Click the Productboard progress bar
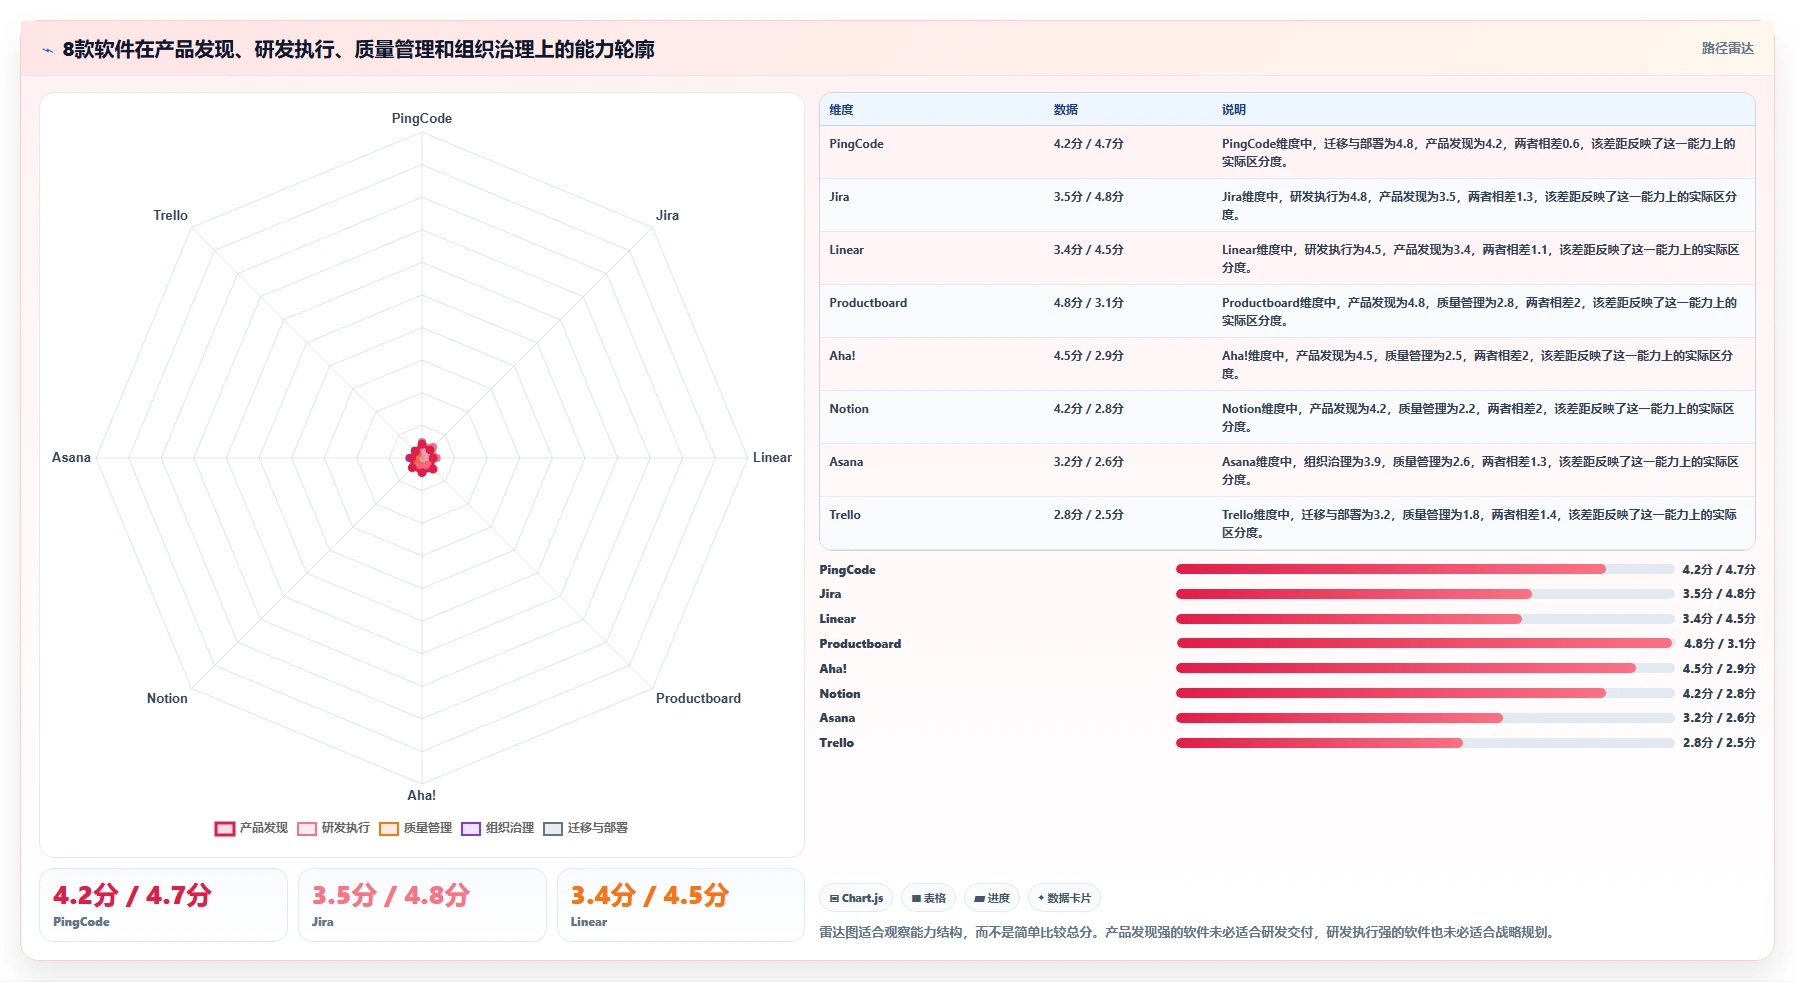 1425,643
